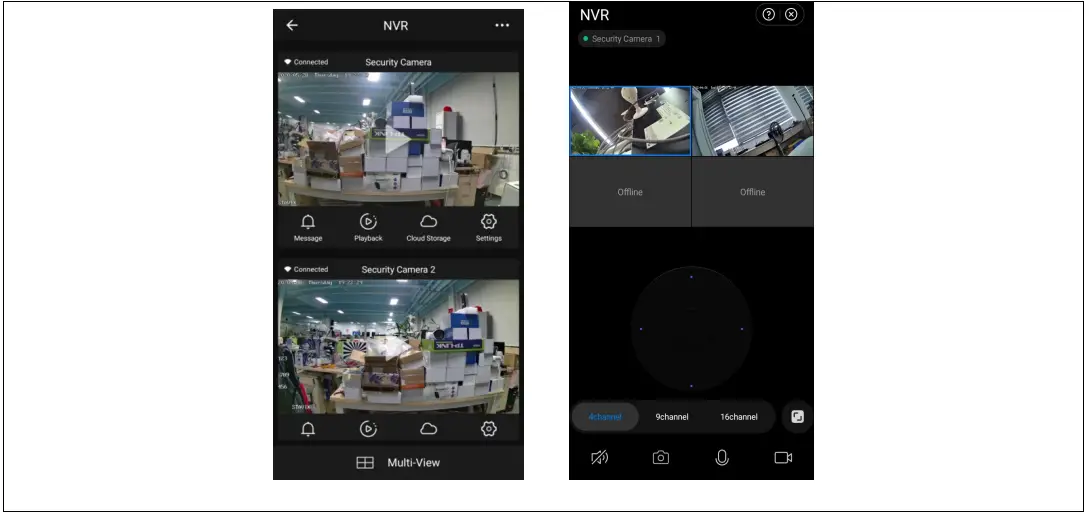This screenshot has width=1089, height=517.
Task: Tilt camera up on the PTZ pad
Action: pos(691,277)
